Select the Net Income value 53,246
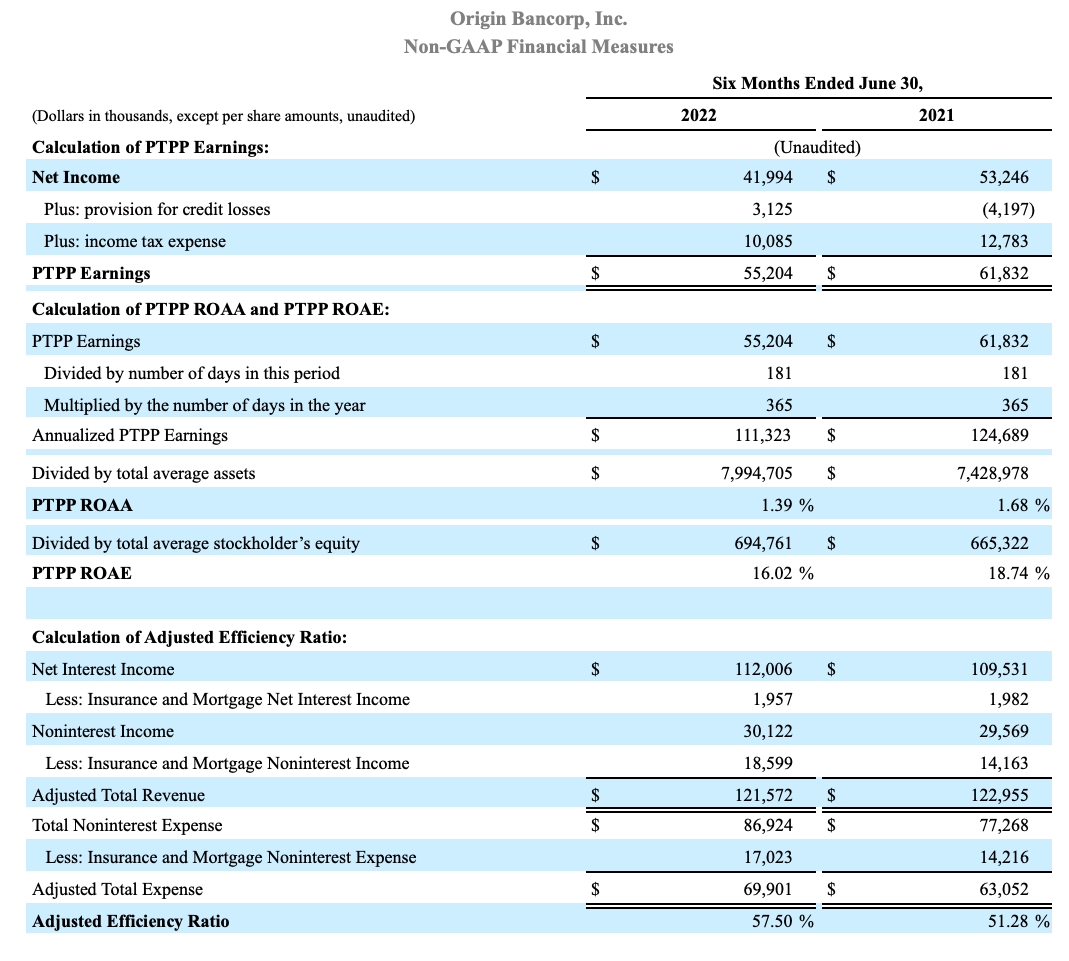 (1004, 177)
